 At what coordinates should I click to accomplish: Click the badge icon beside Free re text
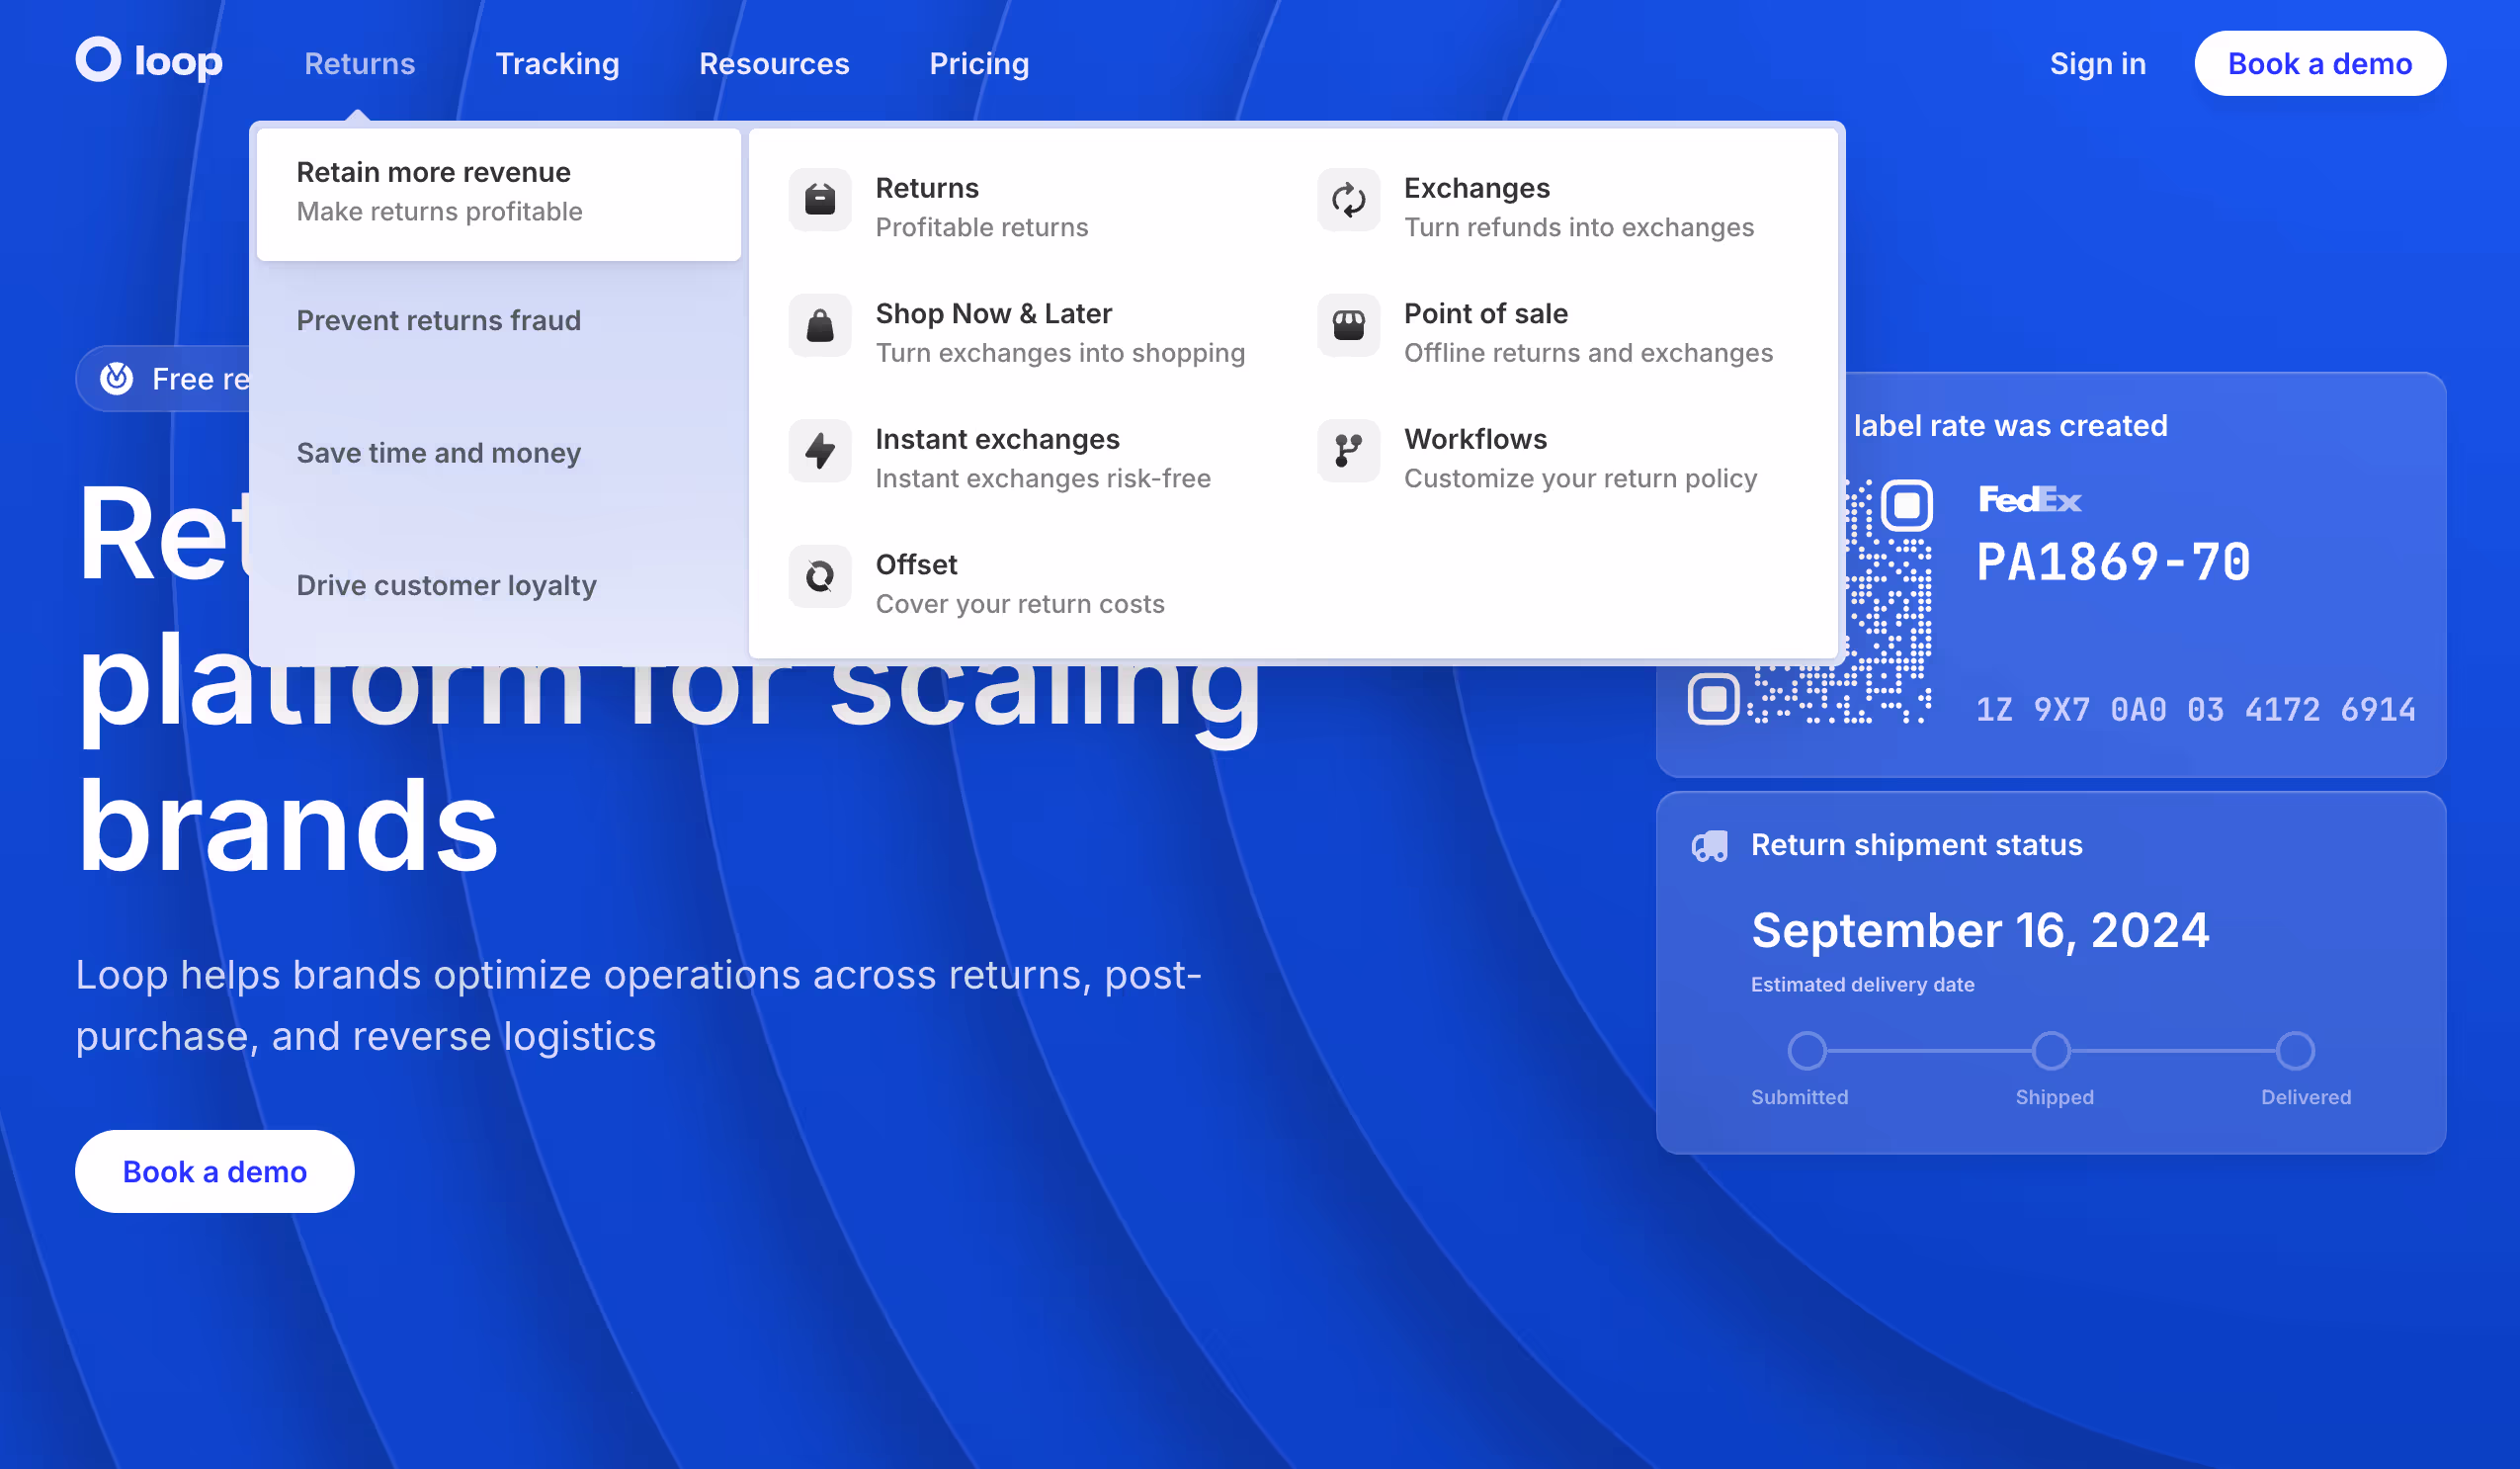pos(116,378)
